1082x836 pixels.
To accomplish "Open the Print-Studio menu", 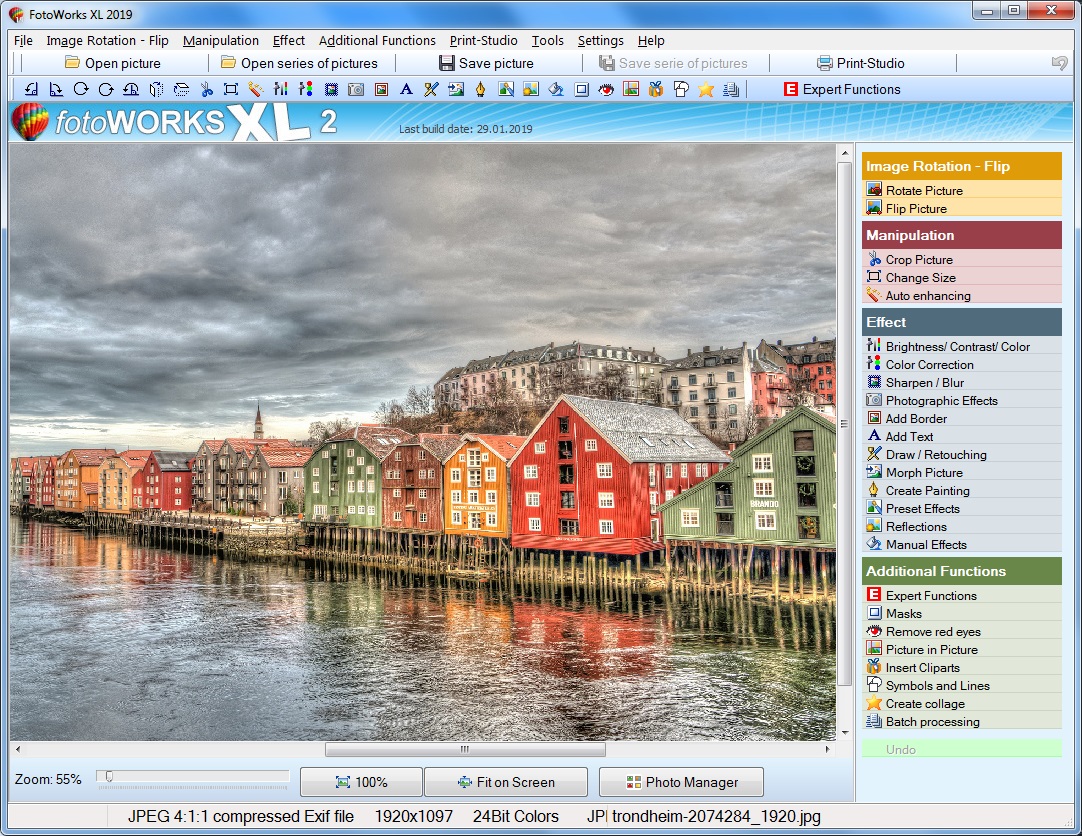I will (483, 41).
